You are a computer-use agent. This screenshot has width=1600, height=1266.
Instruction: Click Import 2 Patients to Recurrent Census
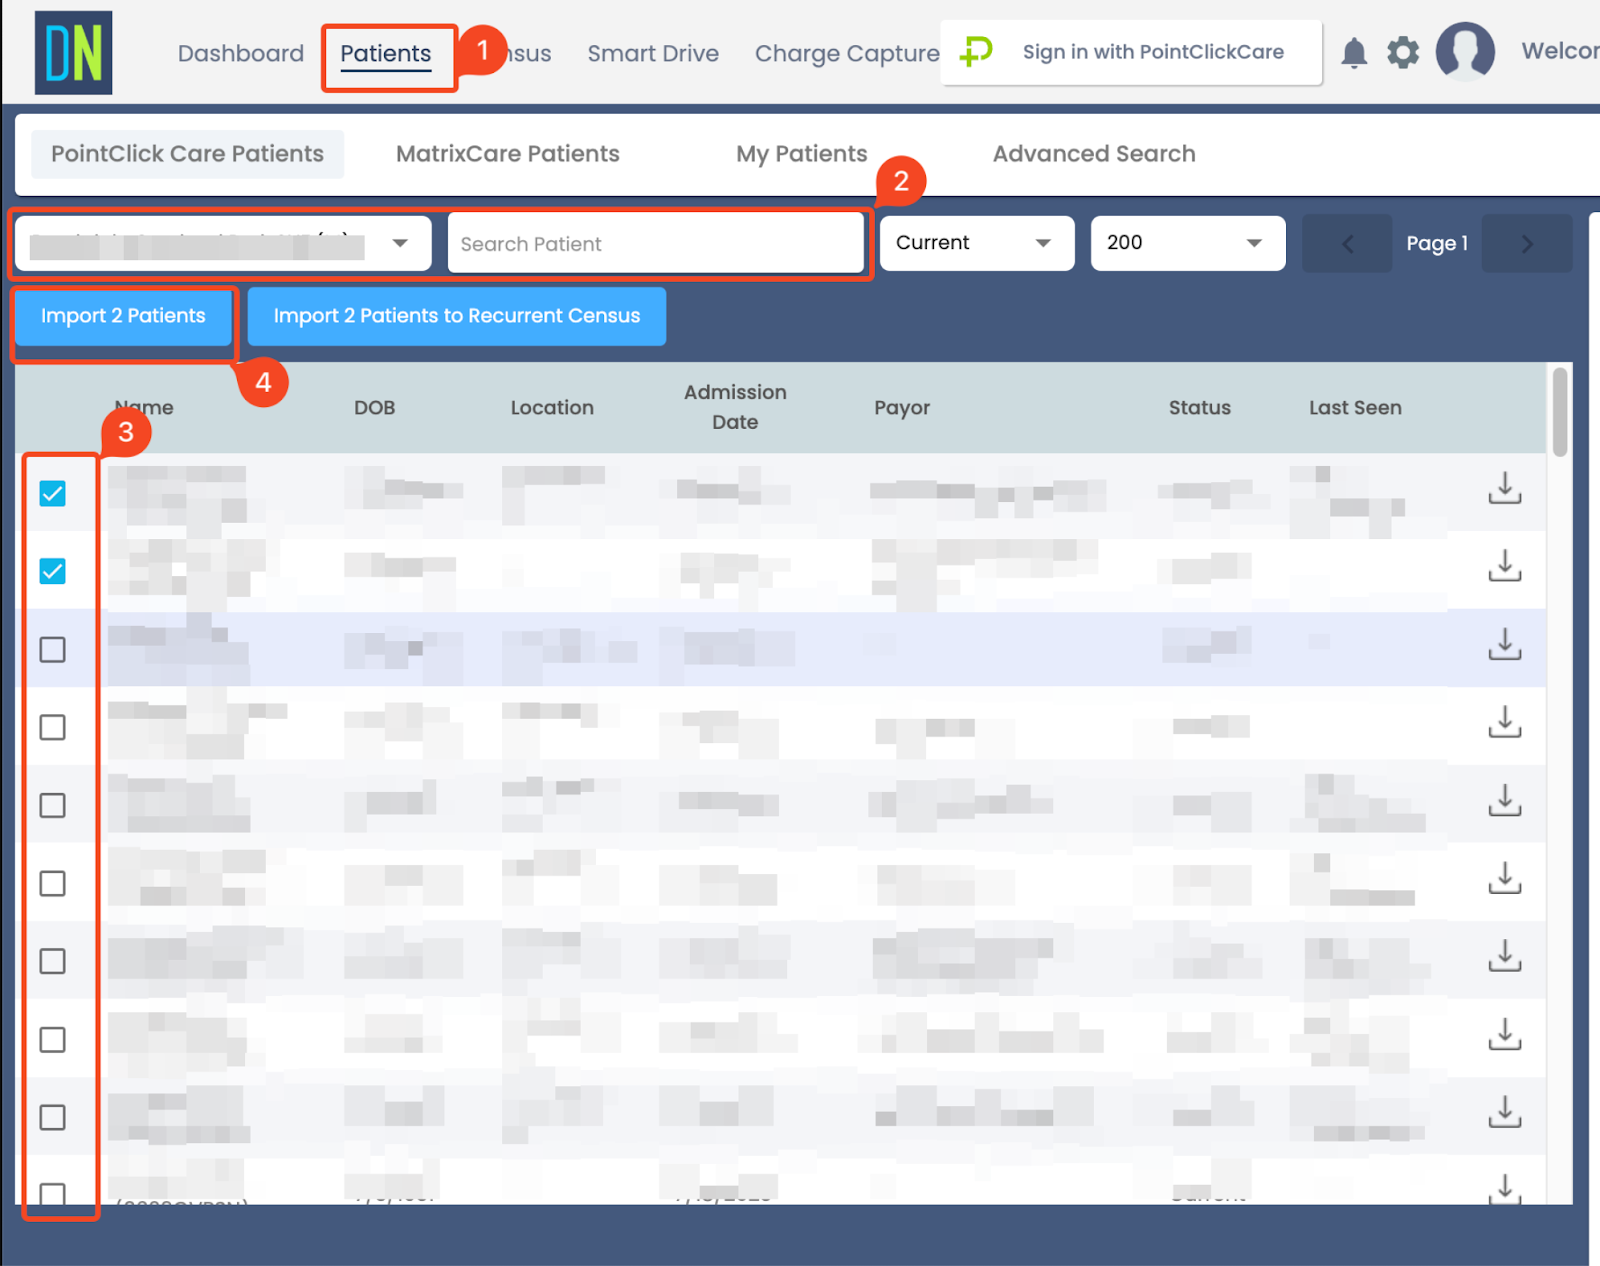click(x=456, y=316)
